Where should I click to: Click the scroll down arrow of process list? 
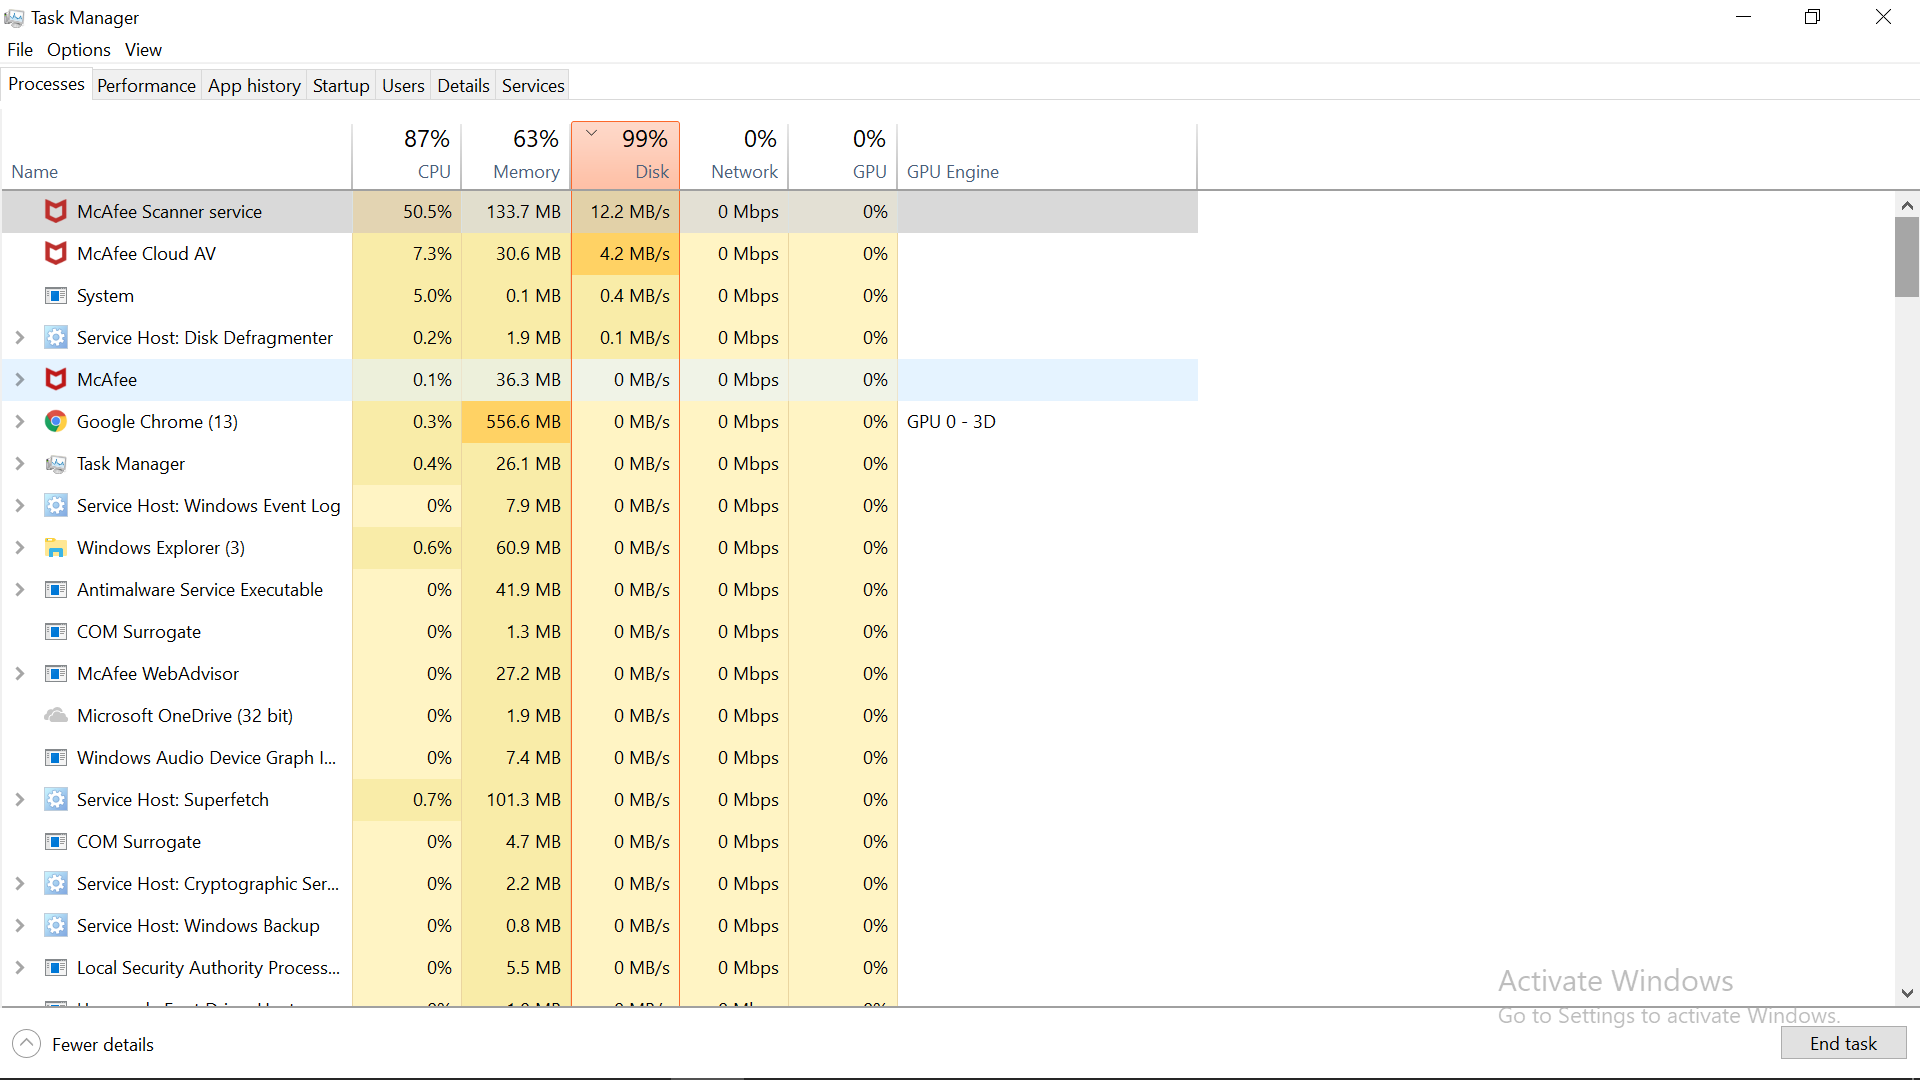click(x=1907, y=993)
